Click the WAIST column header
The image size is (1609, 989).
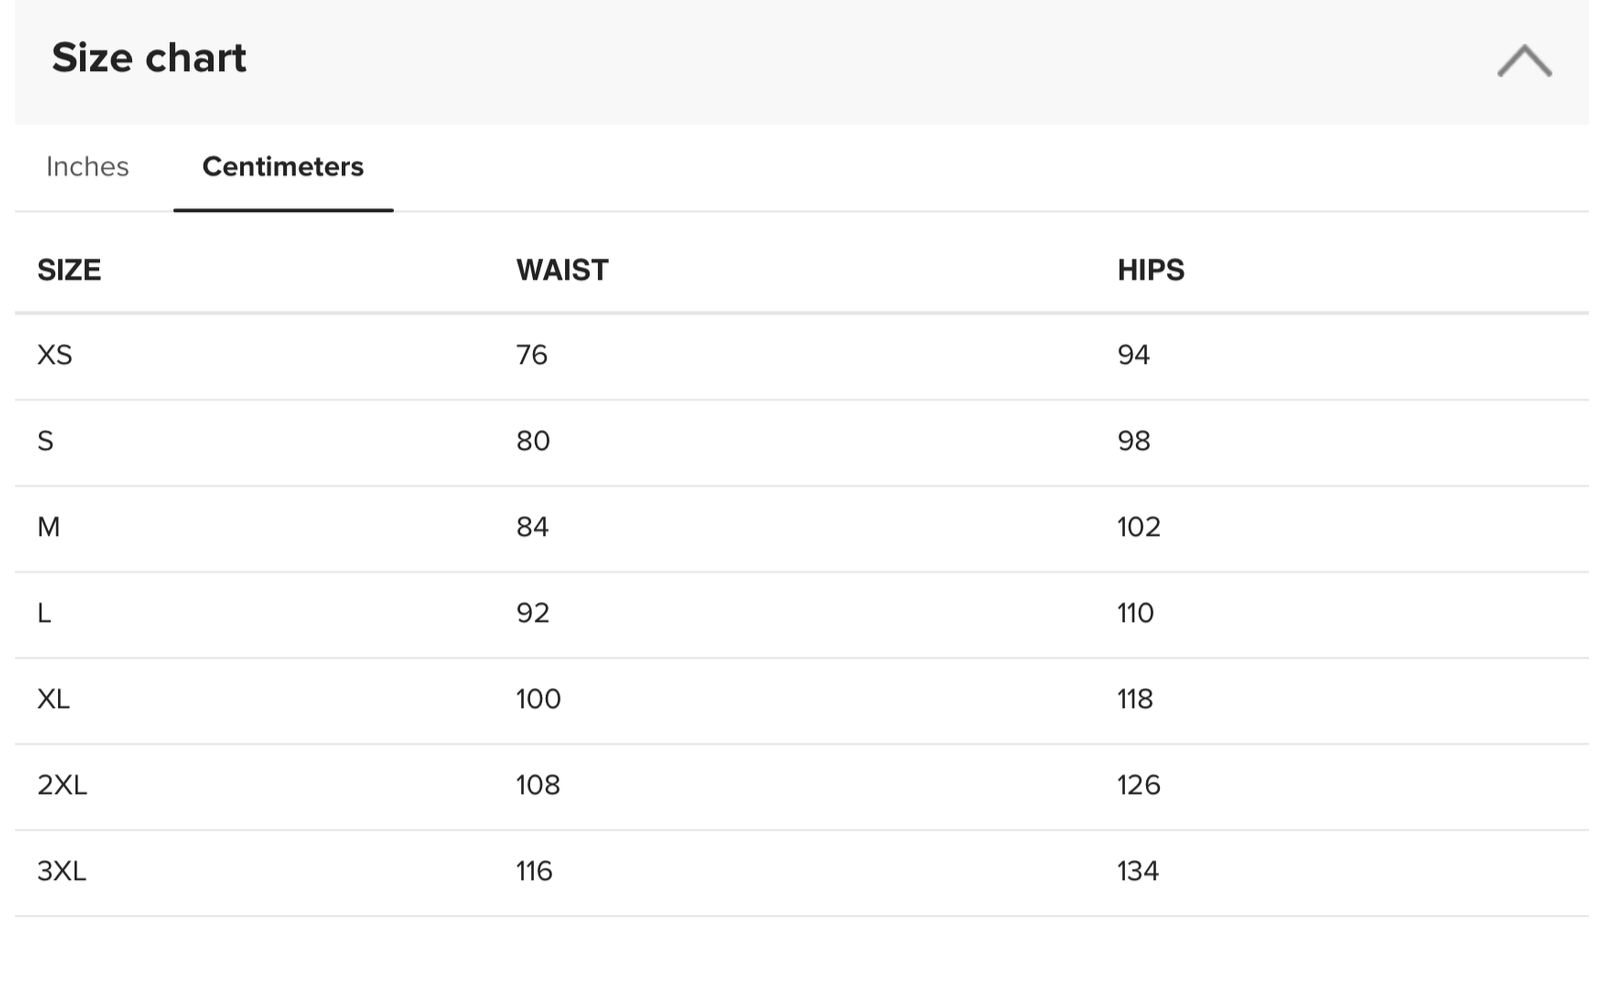562,270
